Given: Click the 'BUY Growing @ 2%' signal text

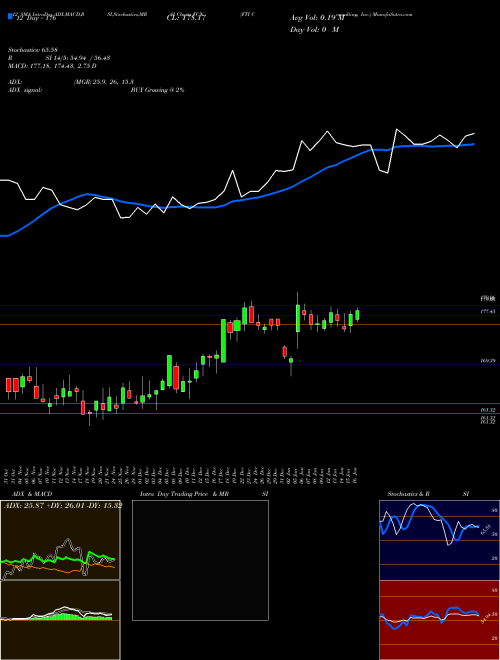Looking at the screenshot, I should [x=157, y=90].
